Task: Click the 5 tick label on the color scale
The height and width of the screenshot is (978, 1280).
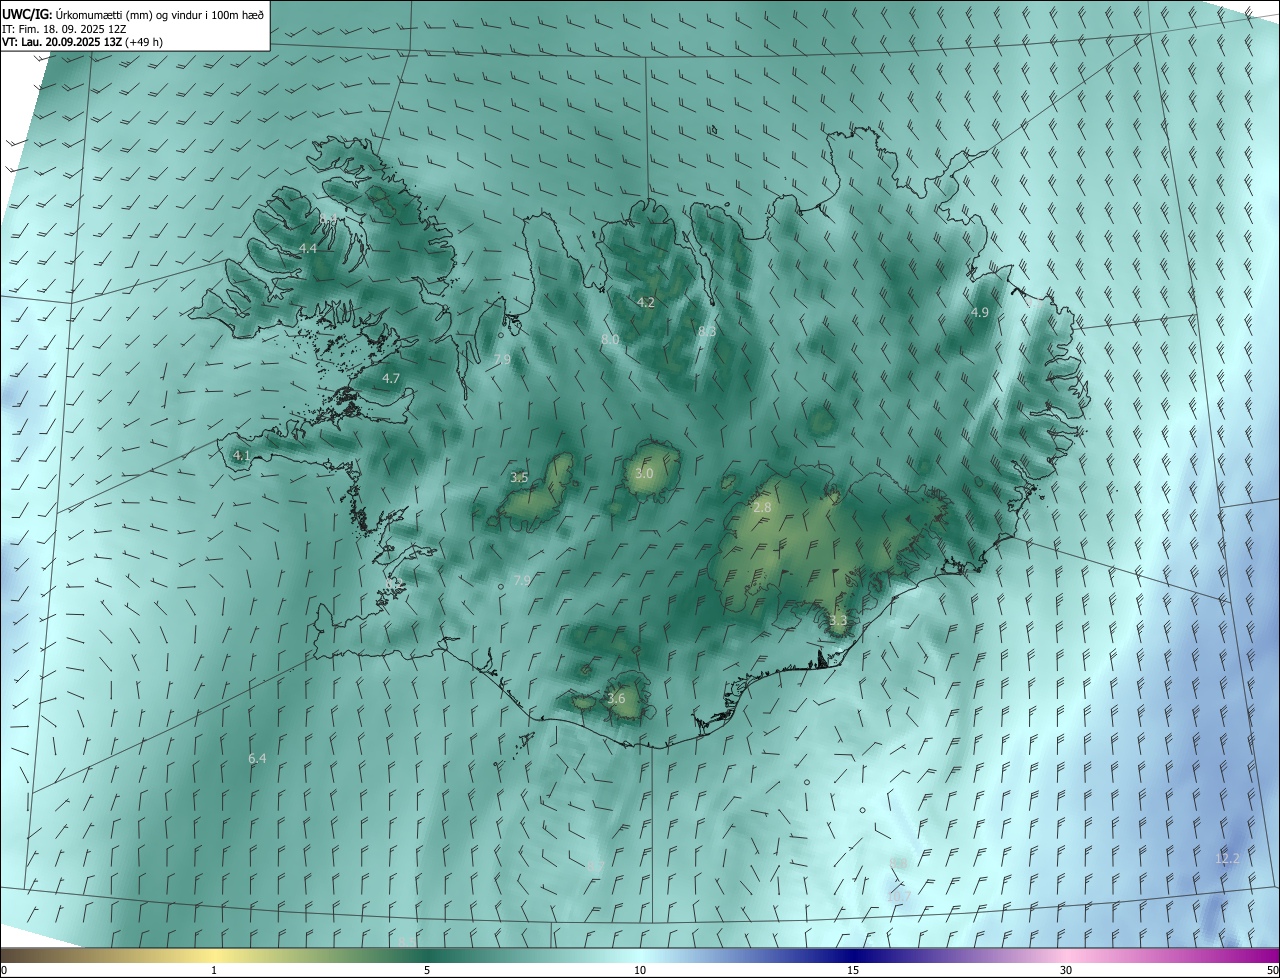Action: coord(427,970)
